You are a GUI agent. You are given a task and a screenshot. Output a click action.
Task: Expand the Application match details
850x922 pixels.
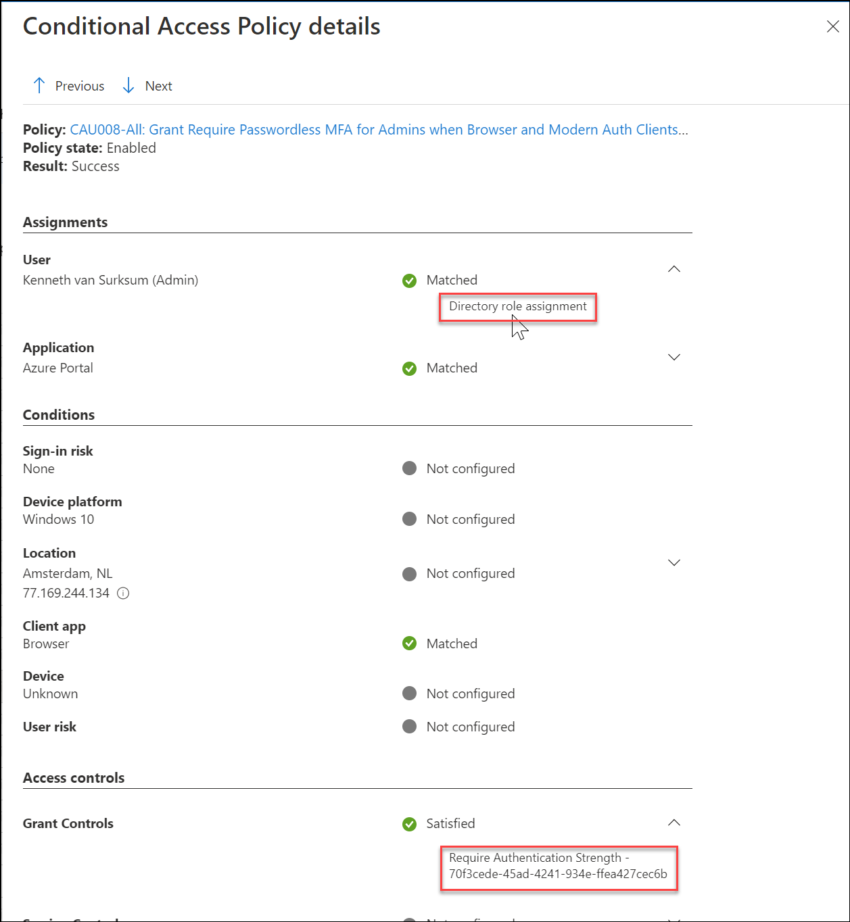[674, 357]
